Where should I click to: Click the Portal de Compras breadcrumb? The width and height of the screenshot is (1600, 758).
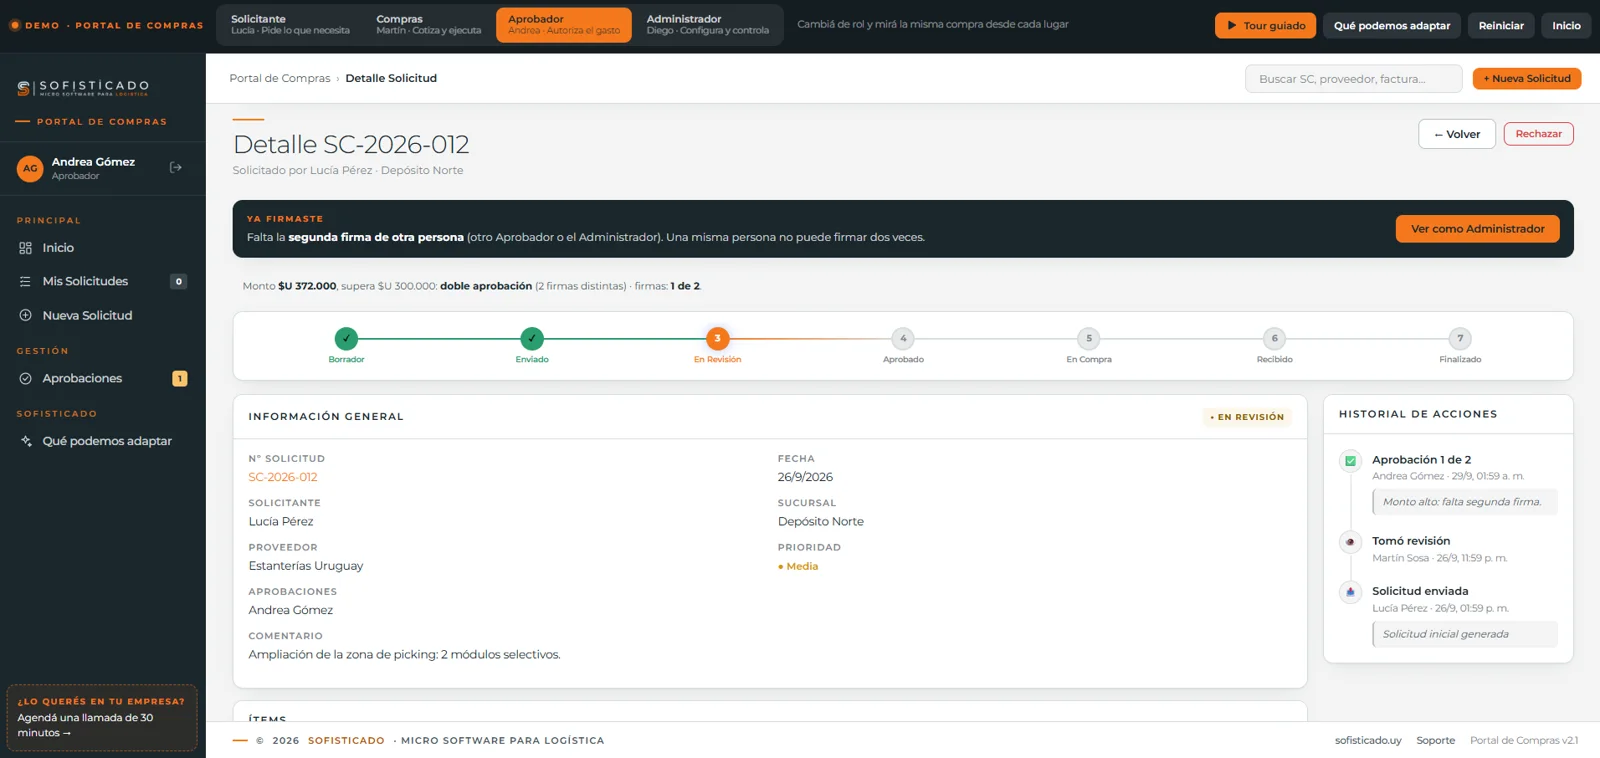(x=279, y=79)
